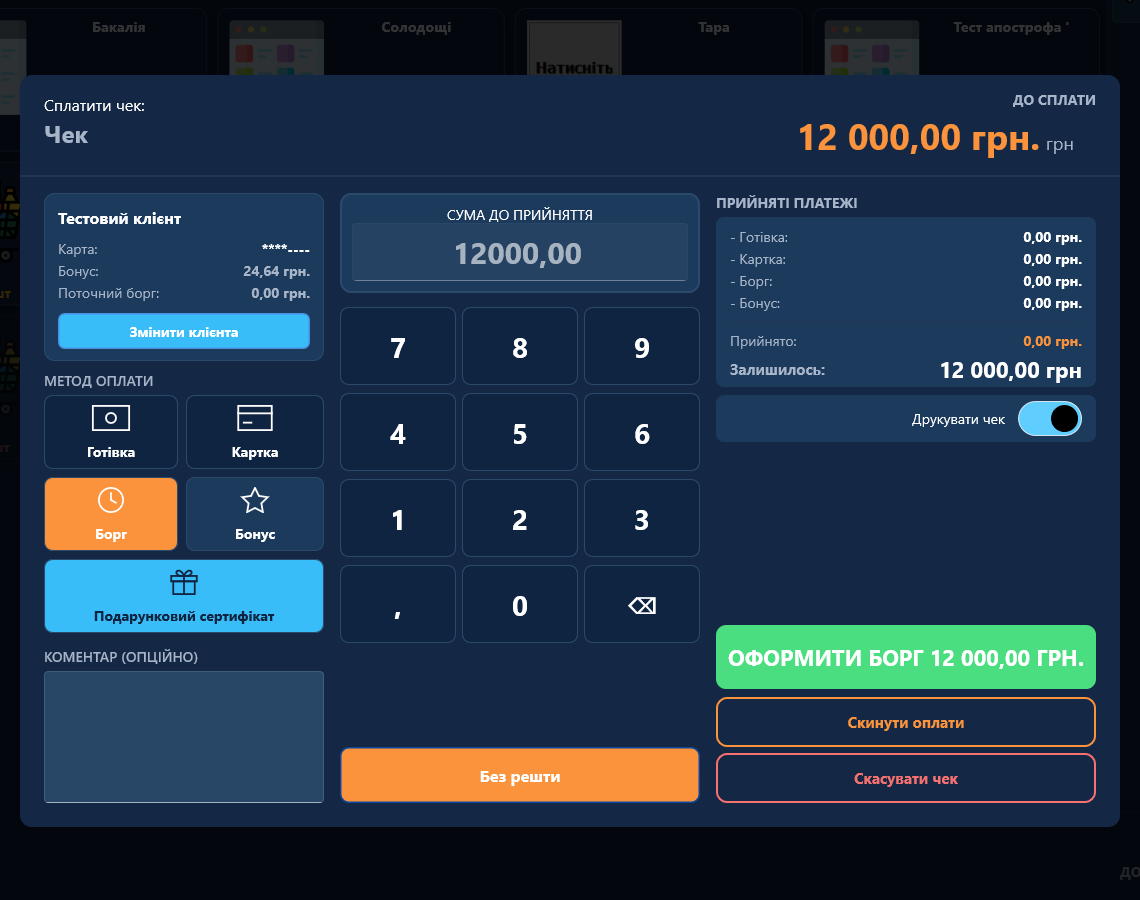Tap the comma key on the keypad
The width and height of the screenshot is (1140, 900).
click(398, 605)
